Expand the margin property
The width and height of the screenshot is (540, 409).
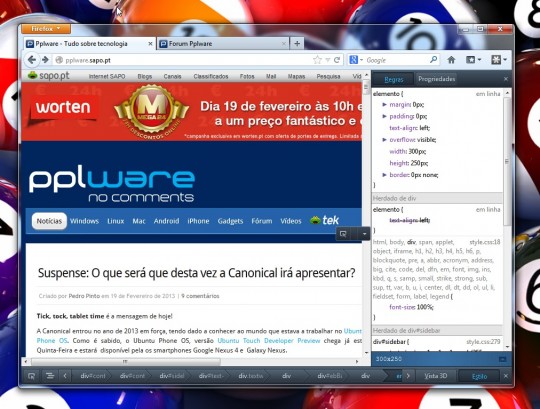point(384,104)
